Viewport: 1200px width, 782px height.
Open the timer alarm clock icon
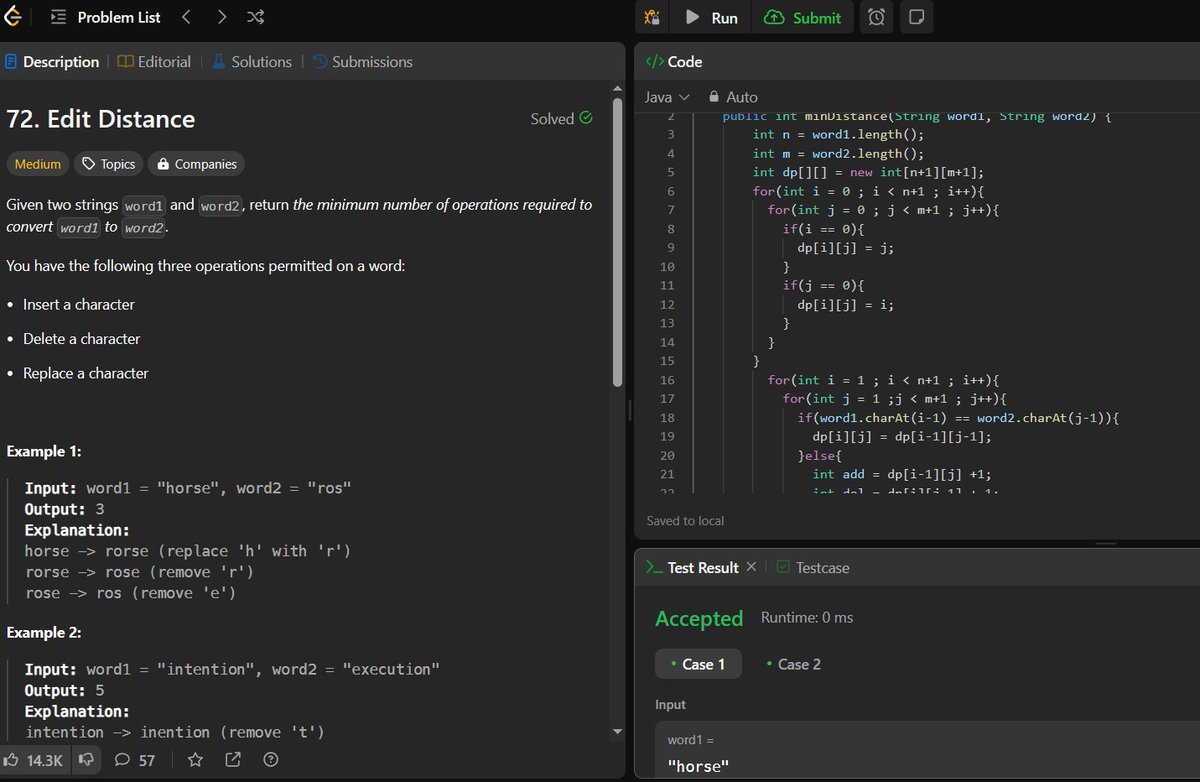(x=876, y=17)
